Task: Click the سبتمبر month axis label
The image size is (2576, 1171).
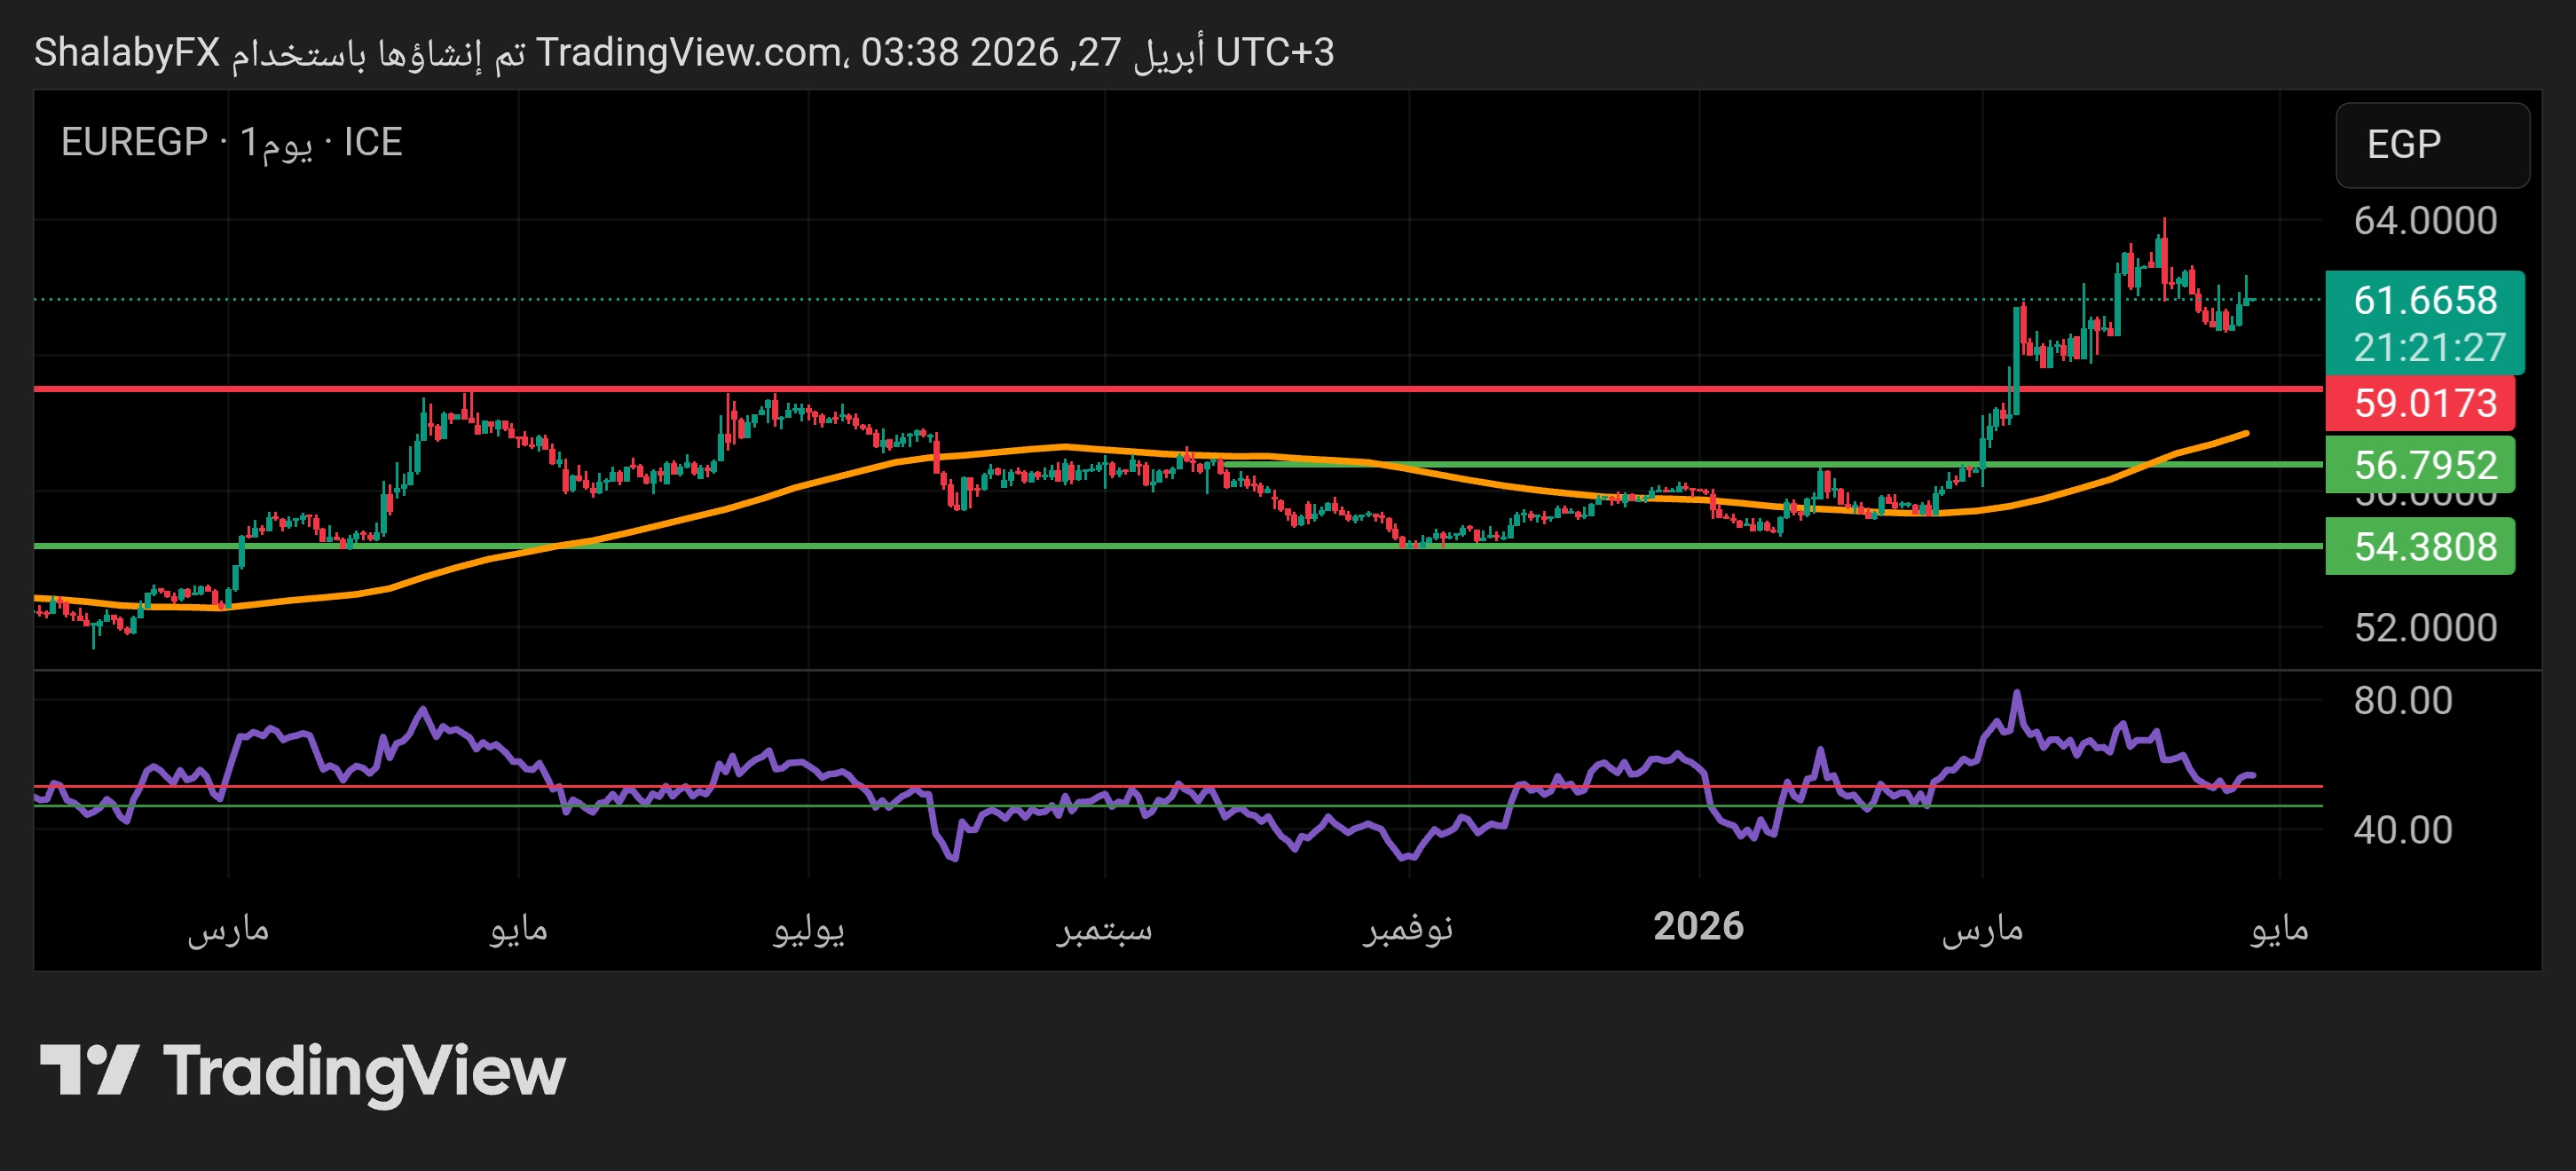Action: pos(1104,929)
